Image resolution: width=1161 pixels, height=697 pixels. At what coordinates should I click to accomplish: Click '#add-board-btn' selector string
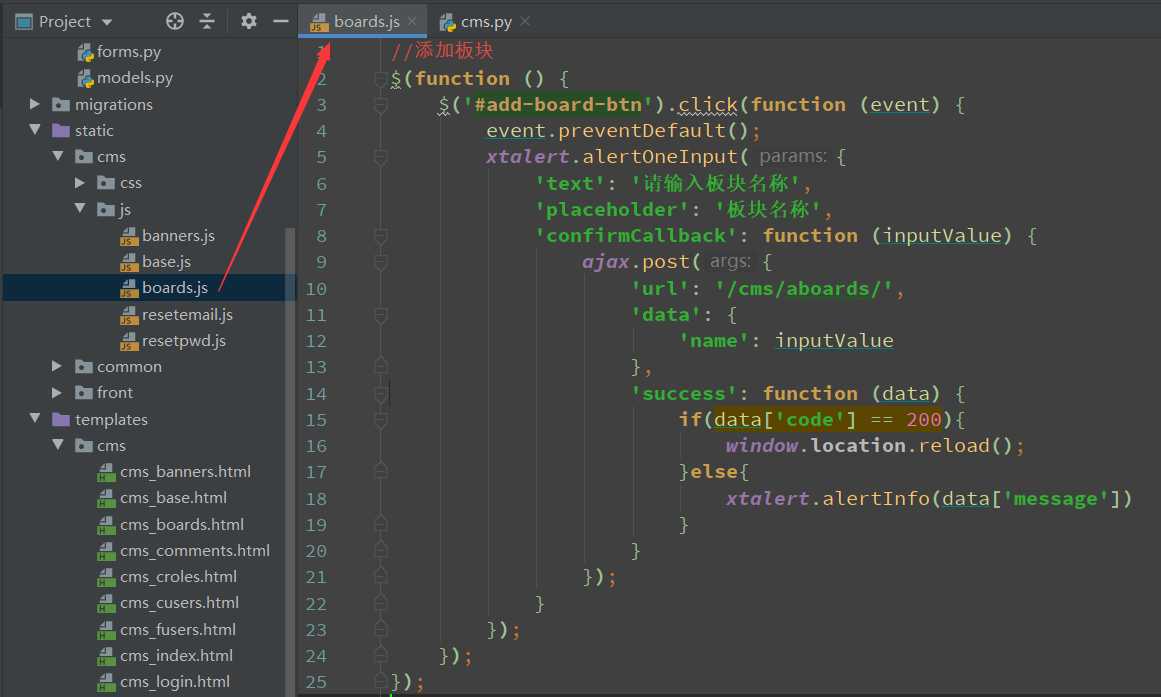pyautogui.click(x=558, y=104)
